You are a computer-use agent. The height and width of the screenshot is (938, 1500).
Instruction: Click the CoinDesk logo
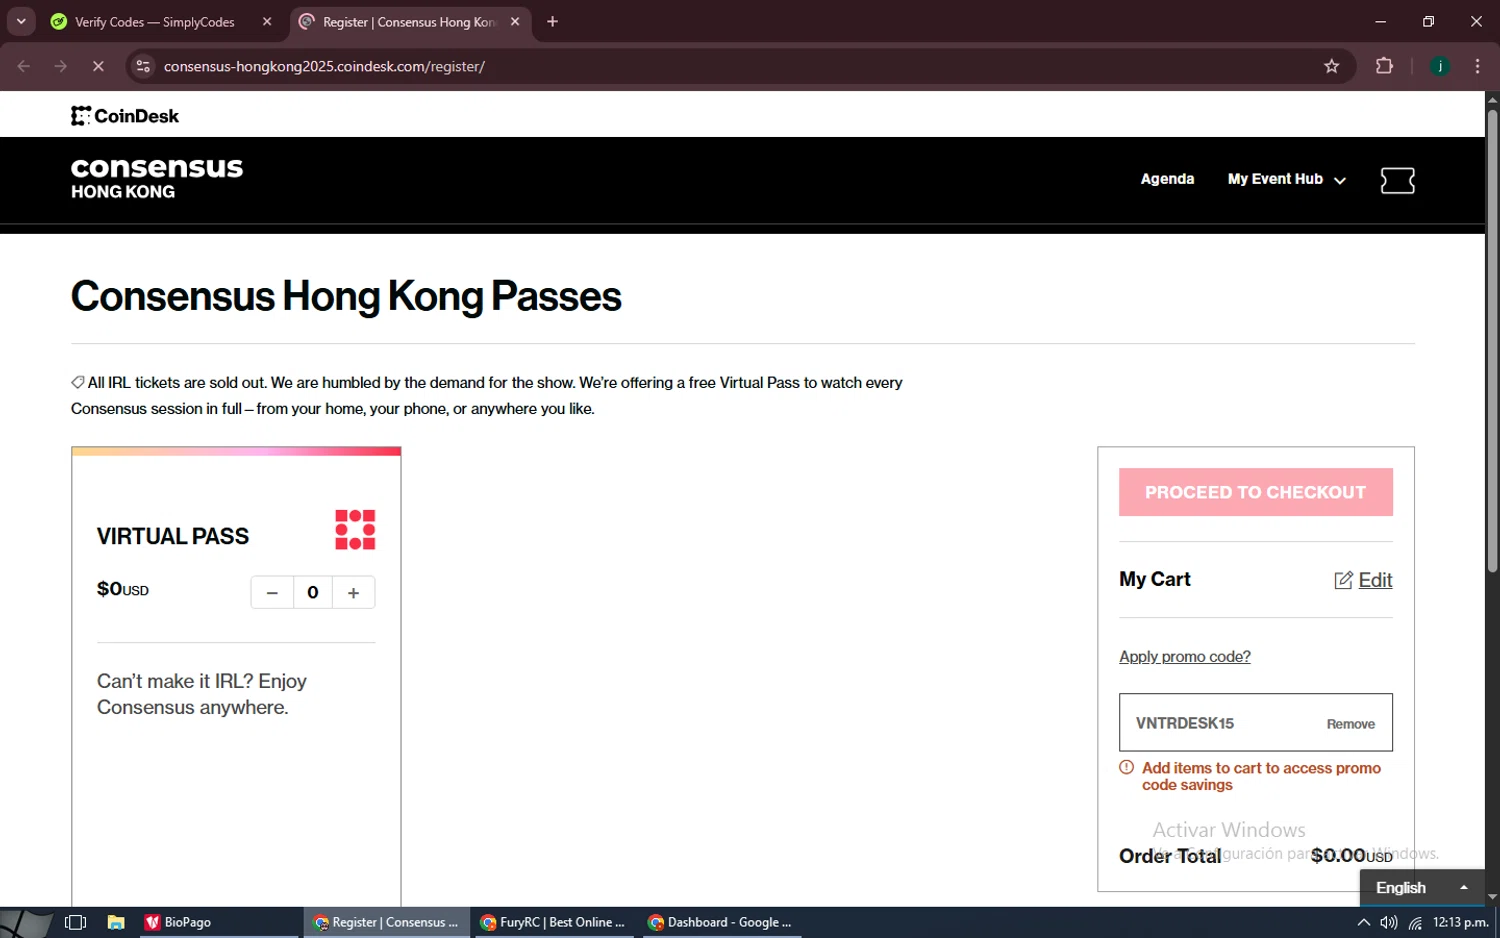[125, 116]
